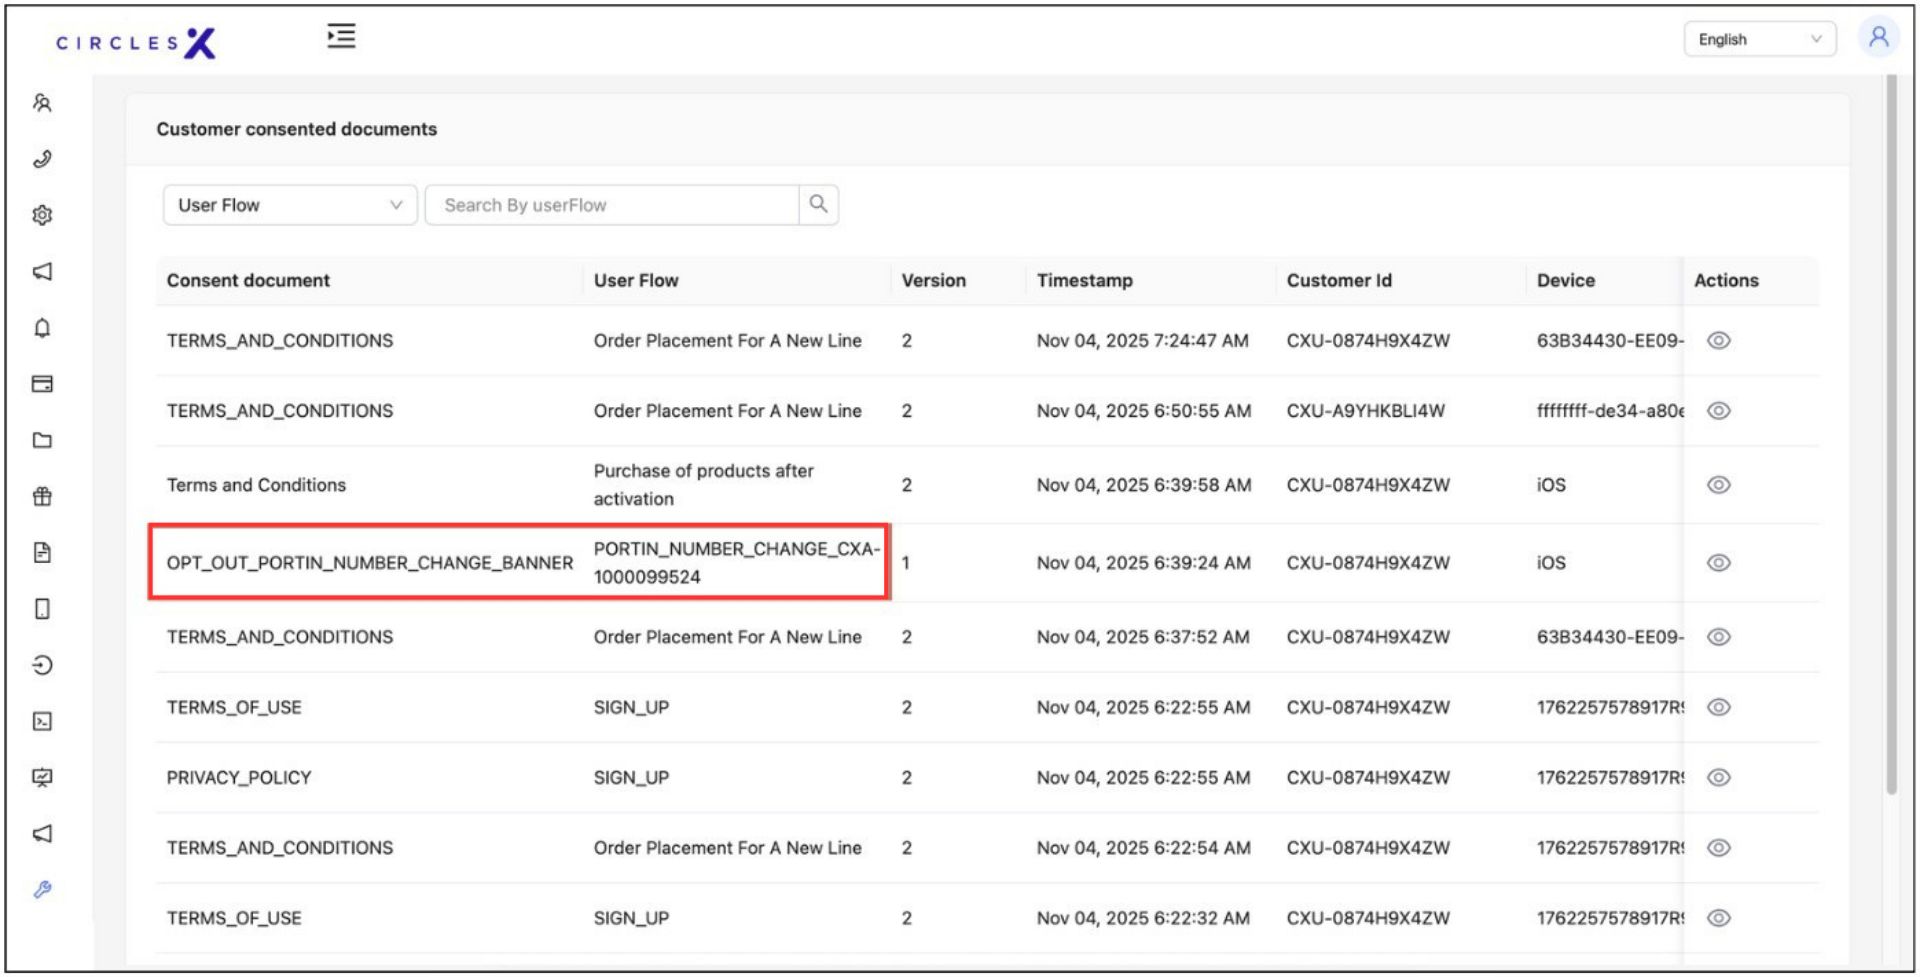This screenshot has height=977, width=1920.
Task: Click the phone icon in the sidebar
Action: click(42, 159)
